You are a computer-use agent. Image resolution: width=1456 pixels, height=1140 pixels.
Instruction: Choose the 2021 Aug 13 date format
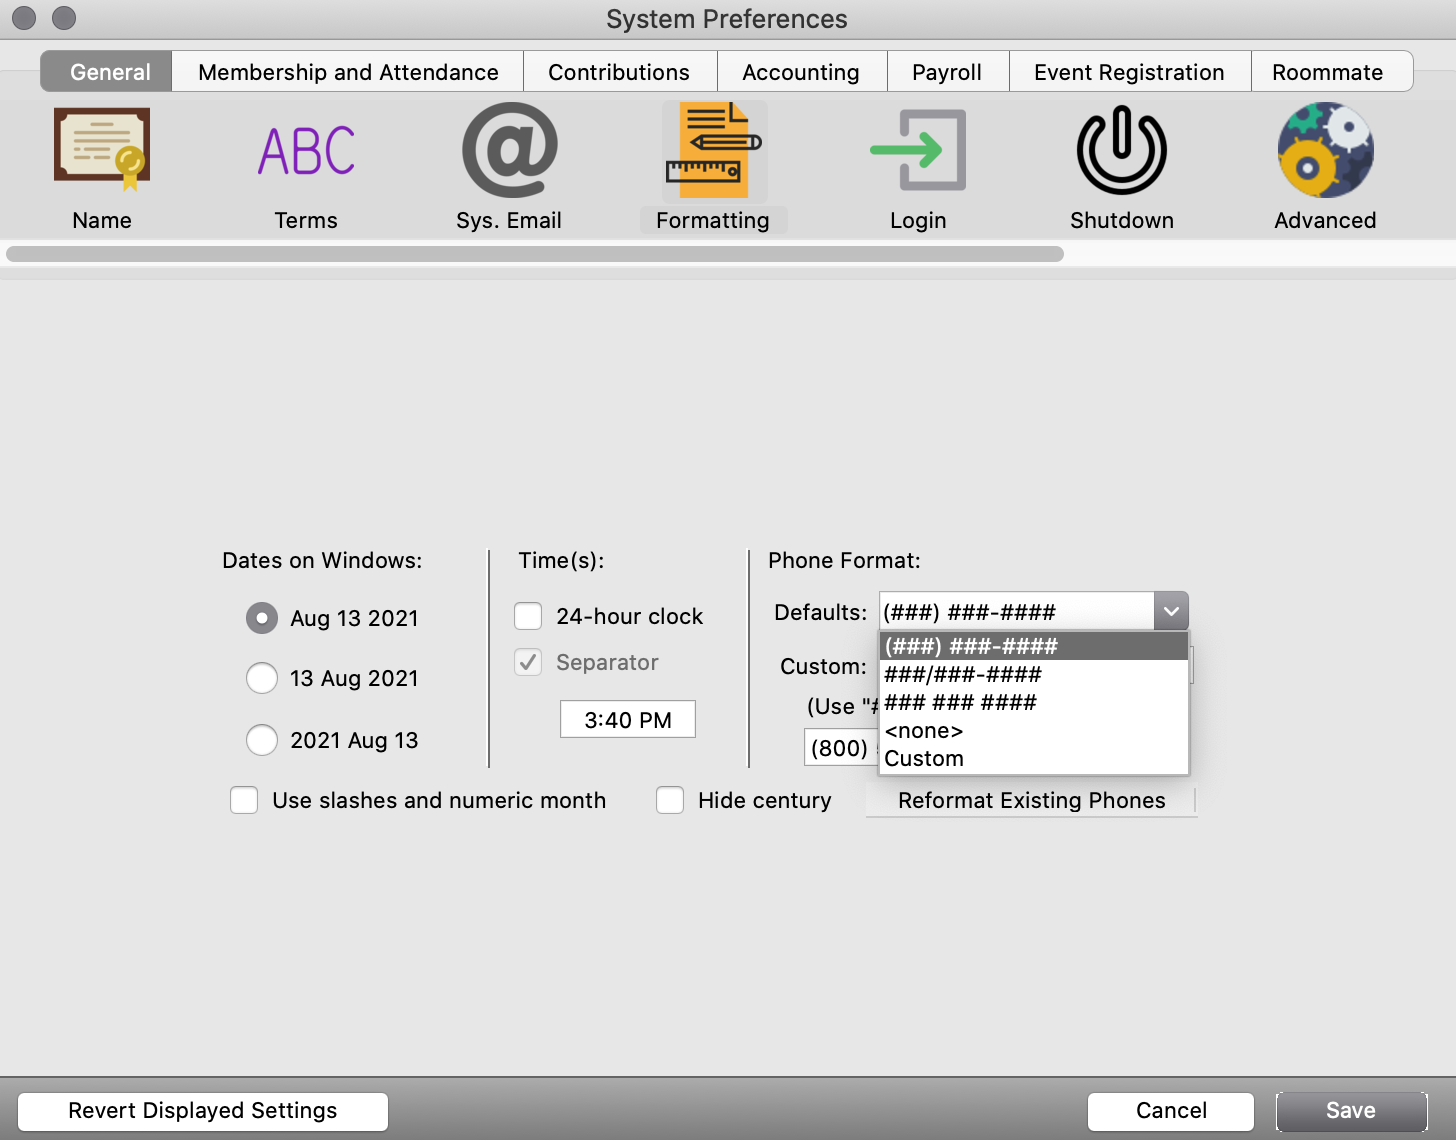pyautogui.click(x=262, y=740)
